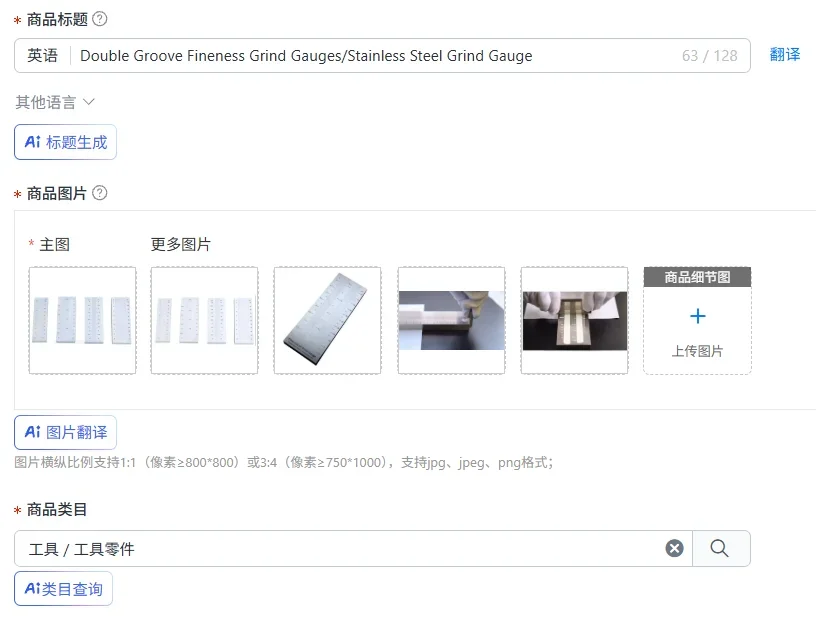Click the plus icon to upload detail image
The width and height of the screenshot is (816, 630).
point(697,316)
